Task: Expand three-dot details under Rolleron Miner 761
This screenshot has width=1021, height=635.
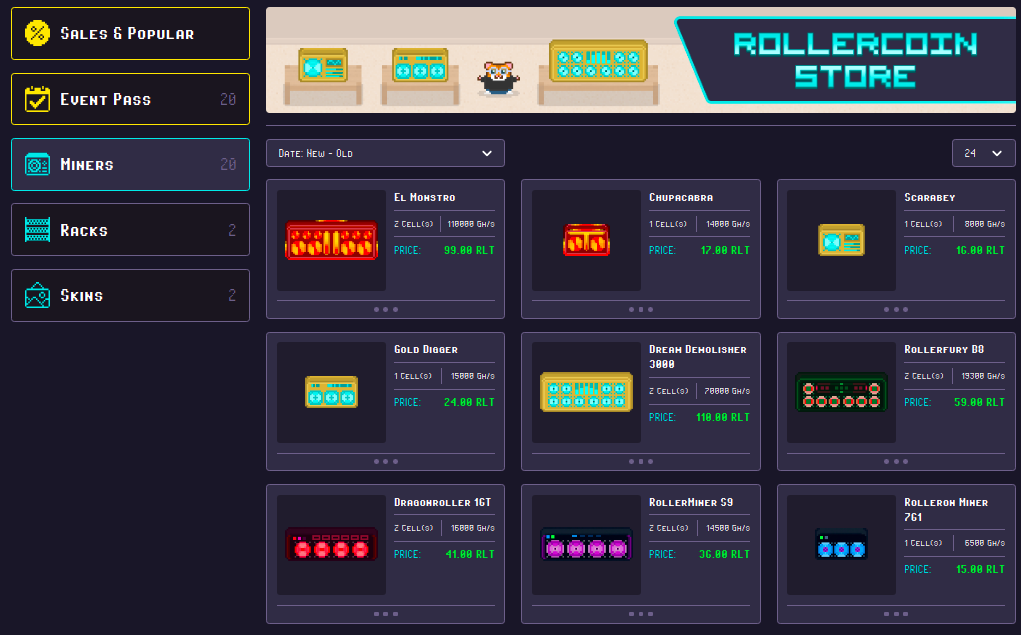Action: (896, 614)
